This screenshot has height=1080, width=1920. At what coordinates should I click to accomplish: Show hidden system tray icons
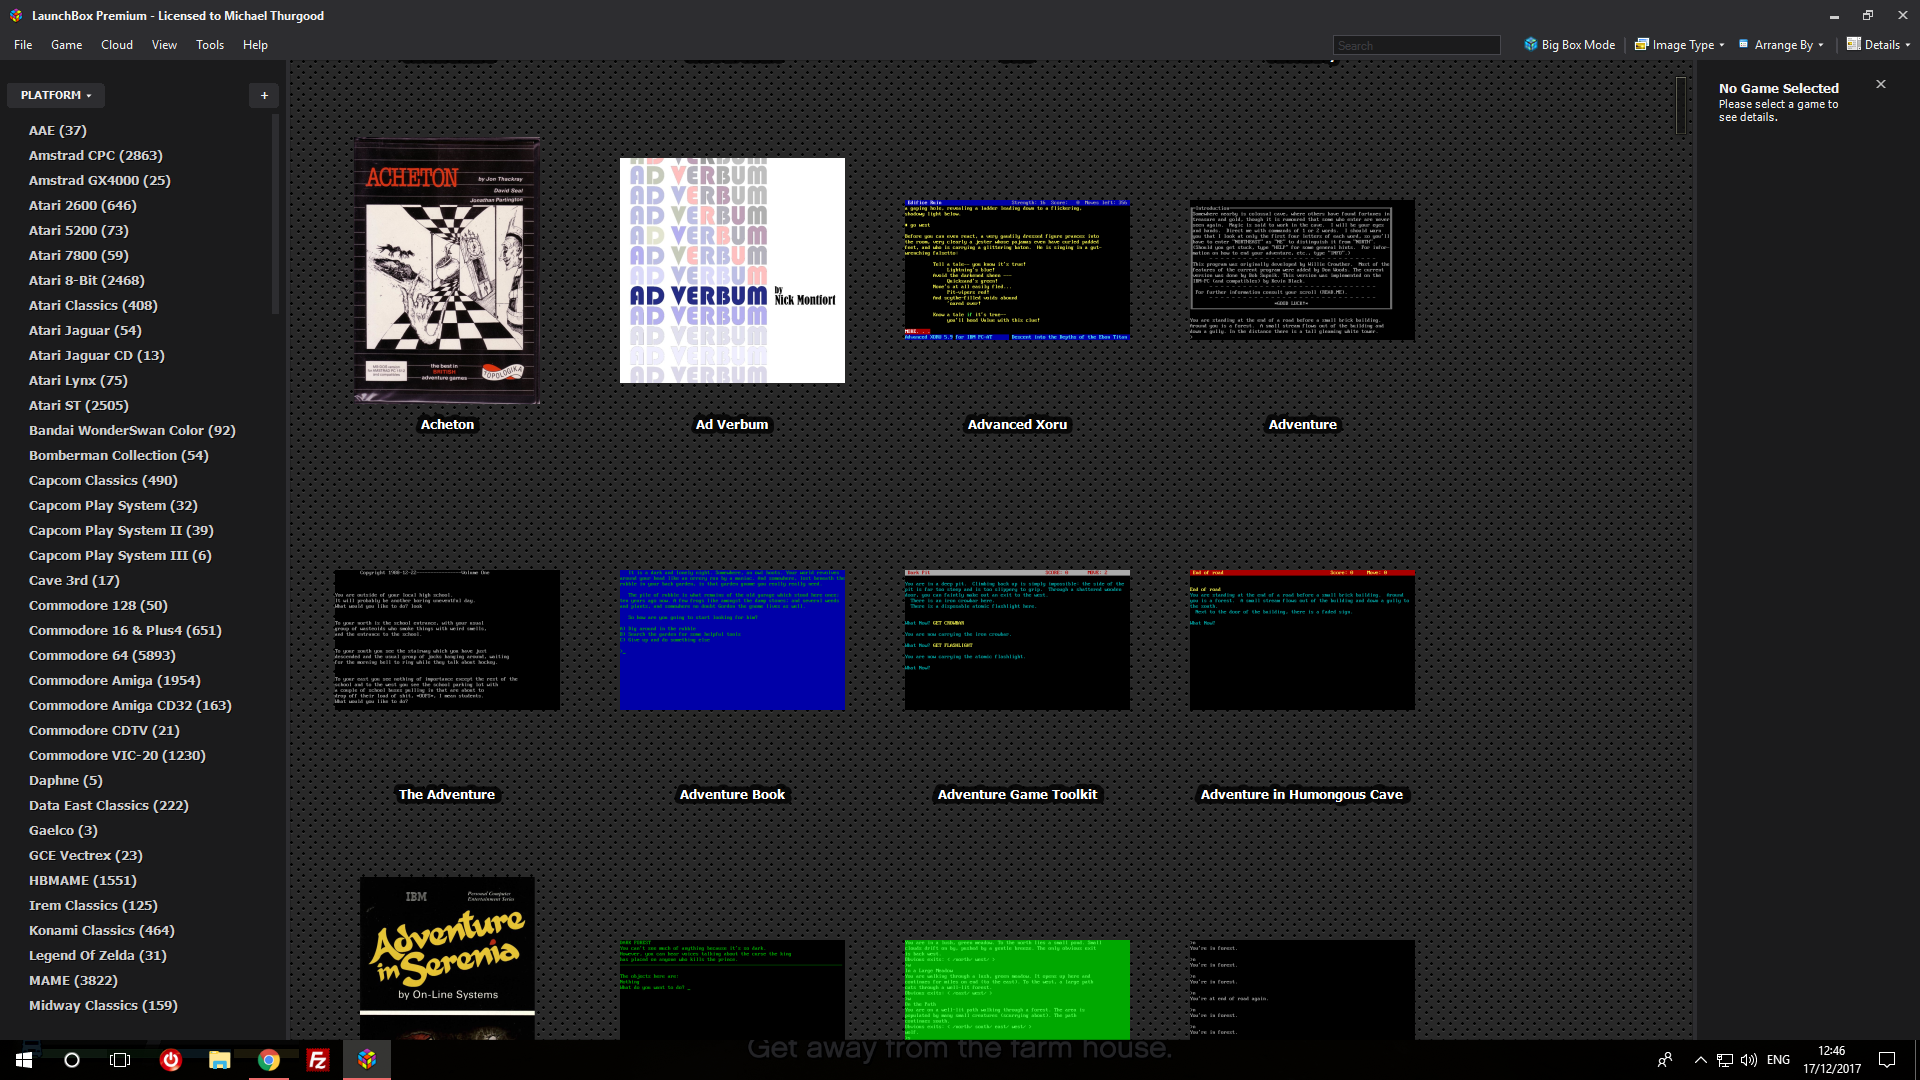click(1700, 1060)
